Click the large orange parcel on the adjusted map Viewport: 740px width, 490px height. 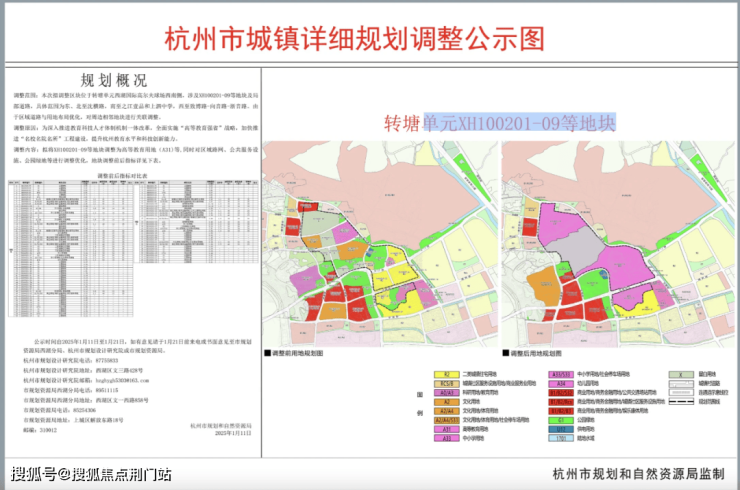[x=544, y=286]
